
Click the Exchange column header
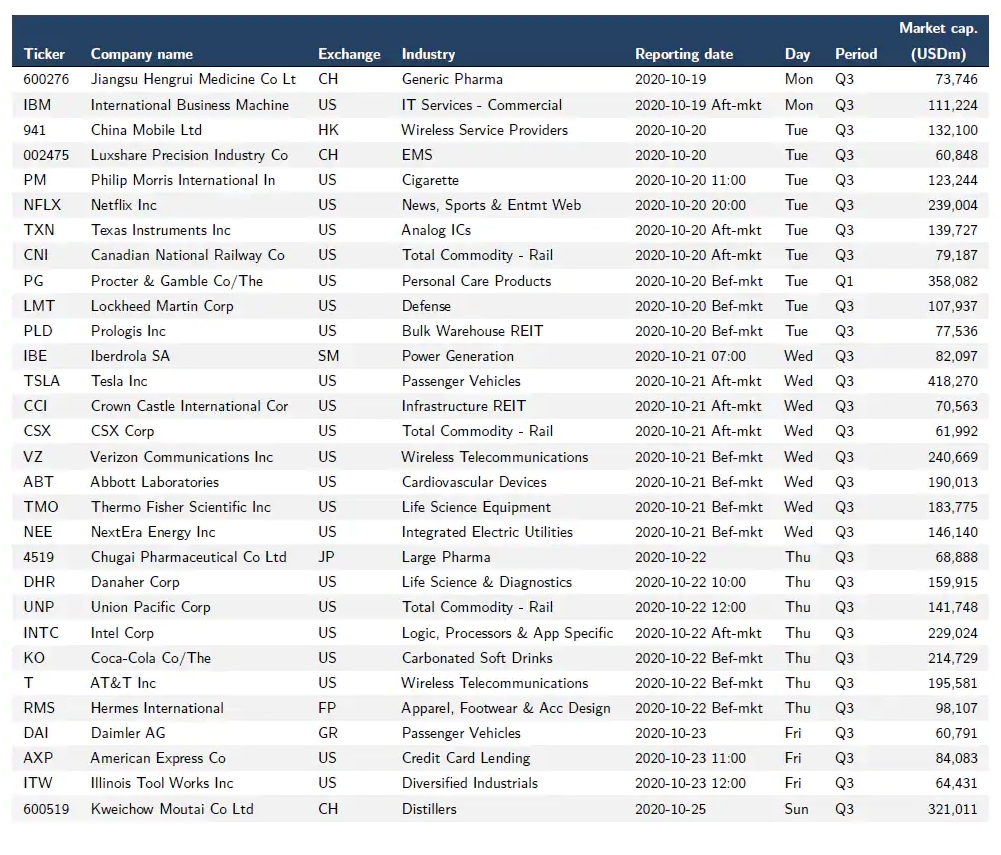349,54
